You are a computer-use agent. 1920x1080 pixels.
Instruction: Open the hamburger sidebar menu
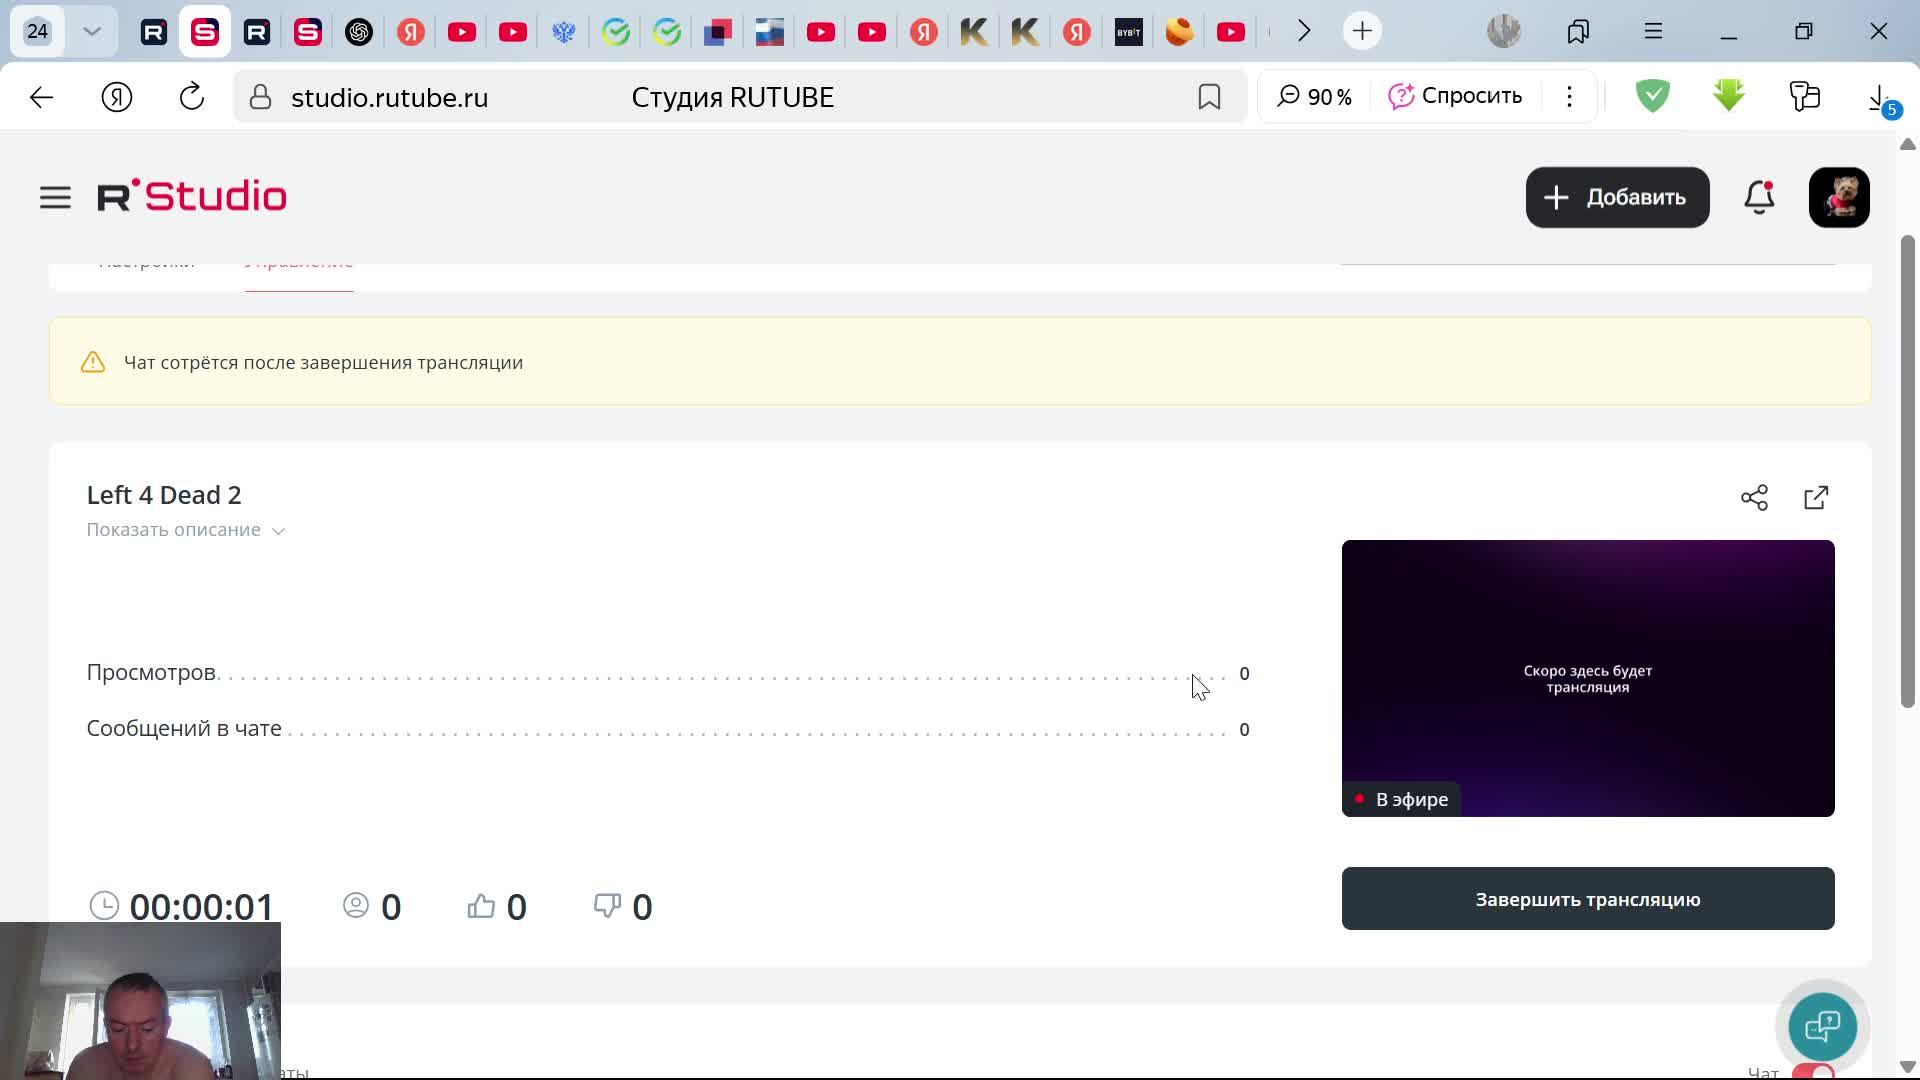pos(55,197)
